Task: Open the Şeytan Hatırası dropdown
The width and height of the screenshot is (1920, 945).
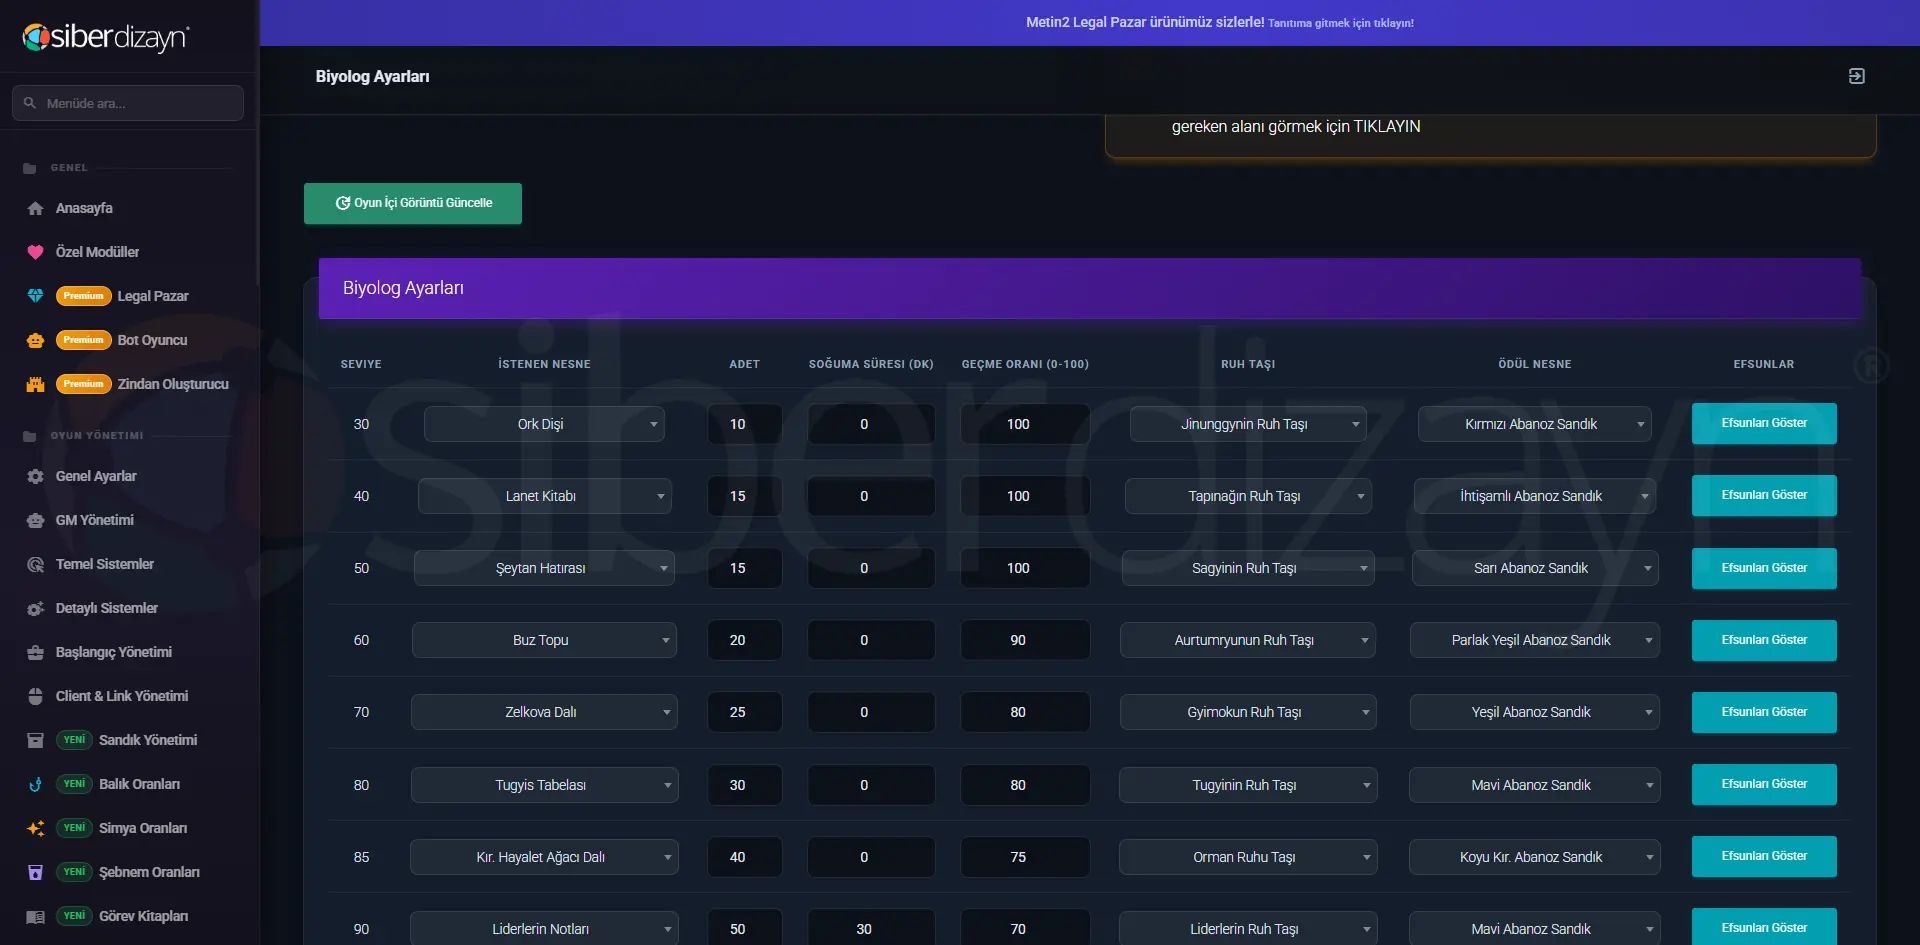Action: click(544, 568)
